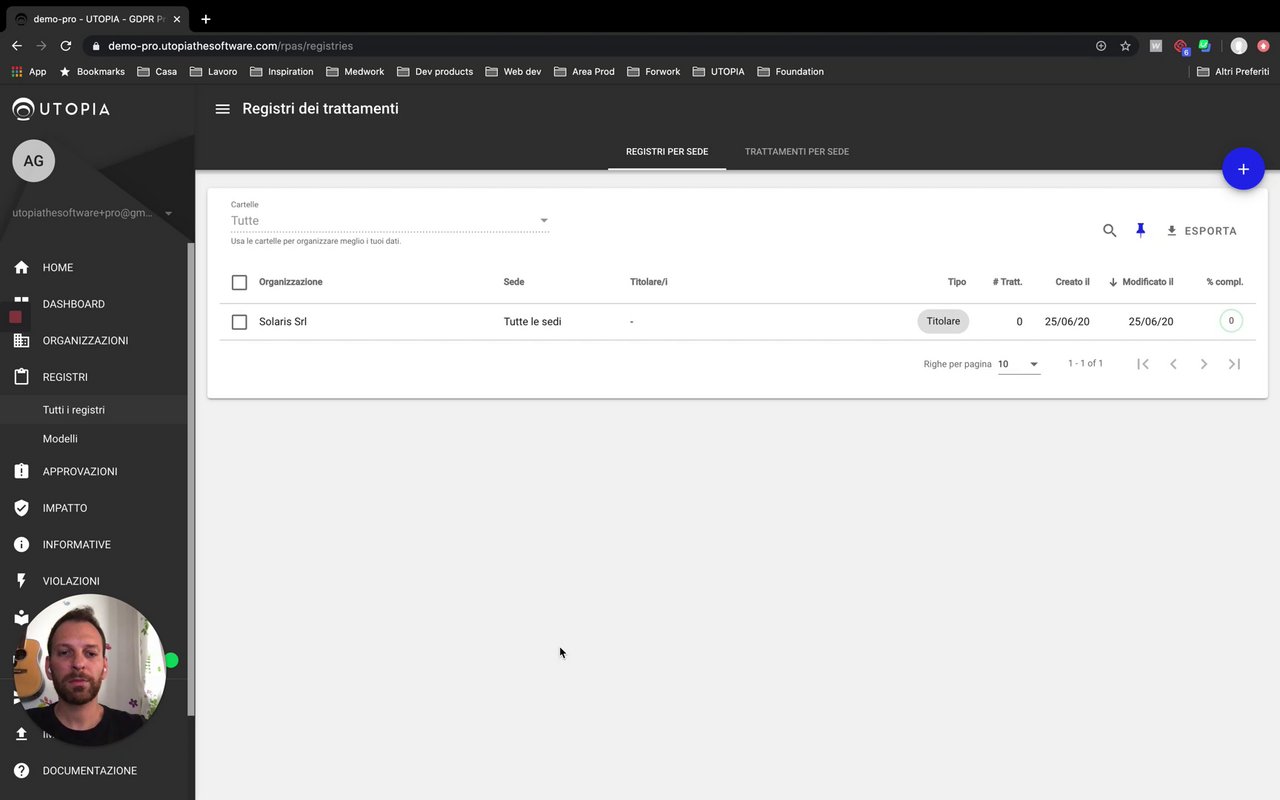Image resolution: width=1280 pixels, height=800 pixels.
Task: Click the sidebar vertical scrollbar
Action: pos(191,478)
